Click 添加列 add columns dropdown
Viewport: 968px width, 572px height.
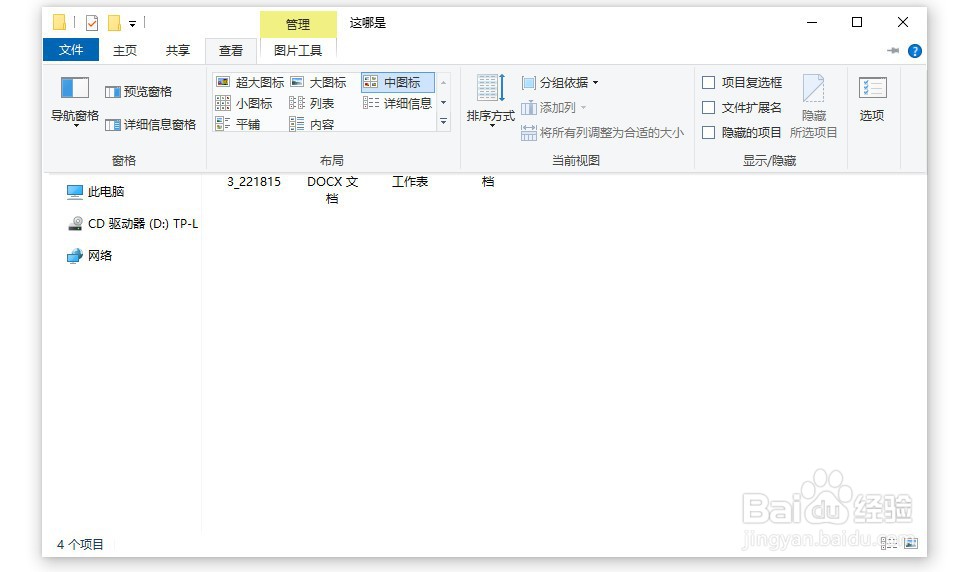click(553, 107)
